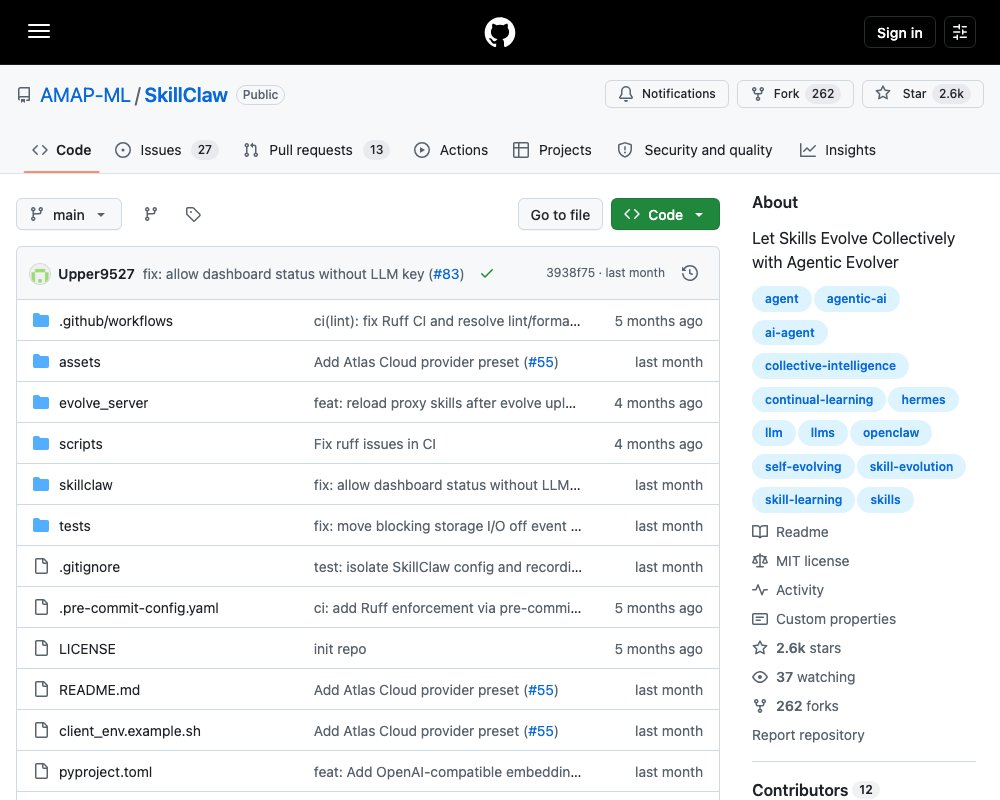Select the 'continual-learning' topic tag
This screenshot has width=1000, height=800.
click(x=819, y=399)
